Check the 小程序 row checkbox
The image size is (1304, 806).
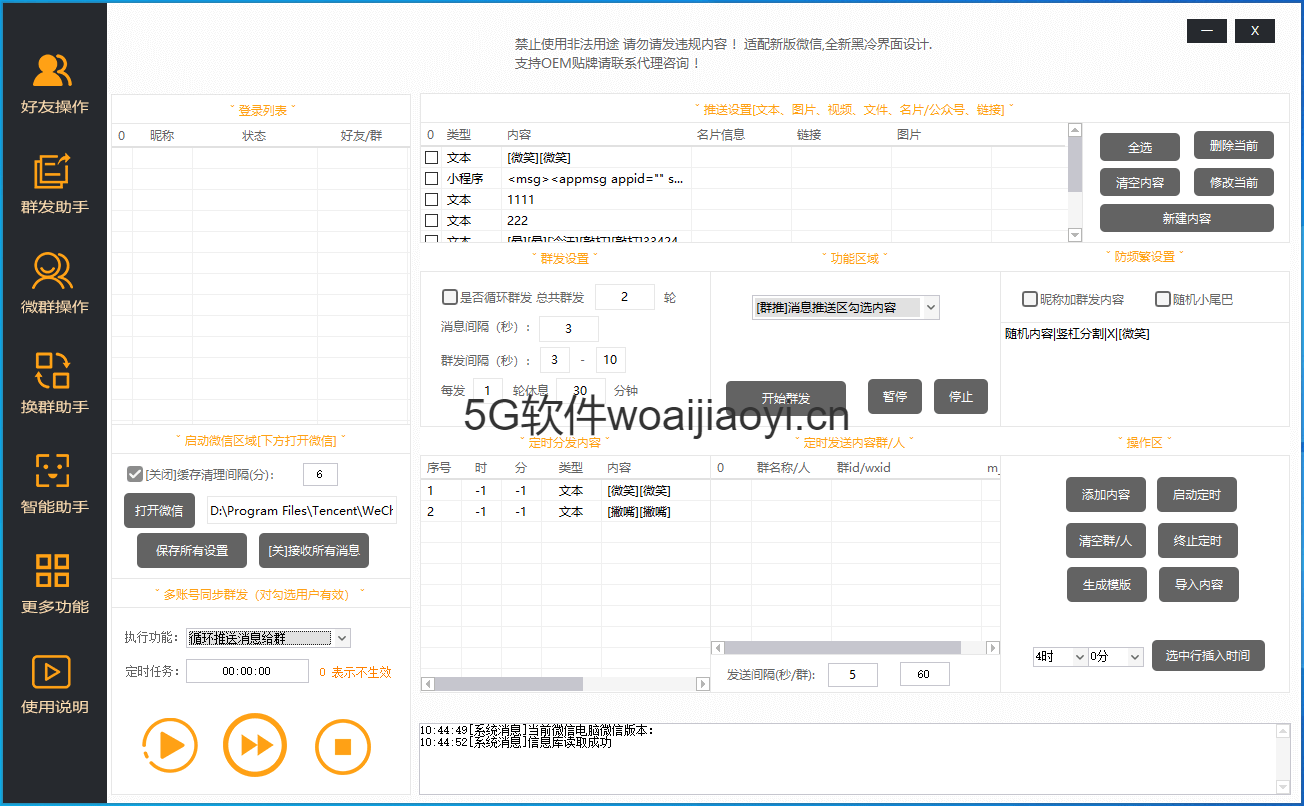coord(432,179)
